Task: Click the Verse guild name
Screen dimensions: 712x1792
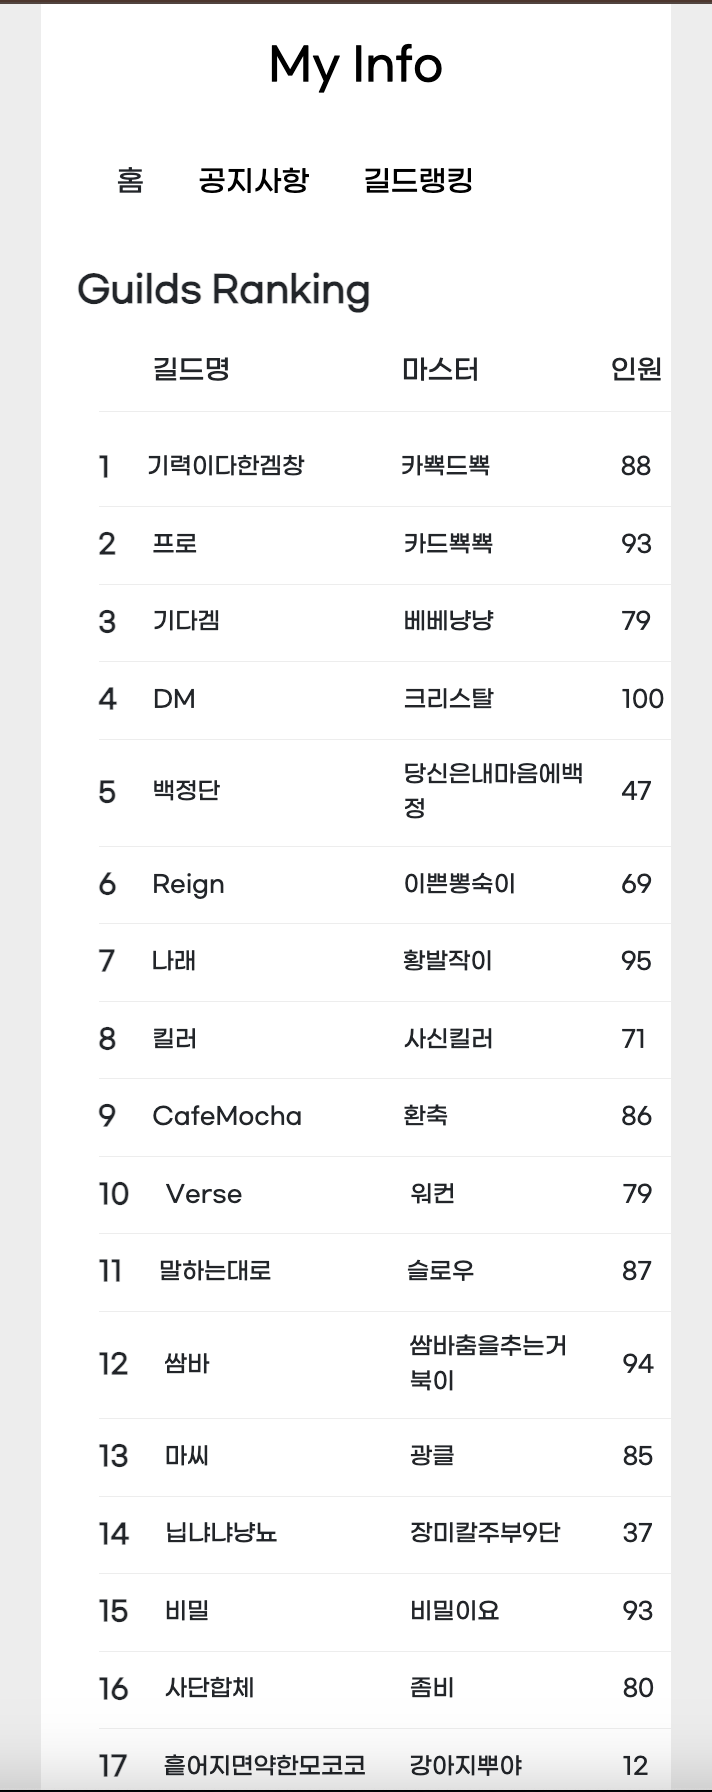Action: pyautogui.click(x=204, y=1194)
